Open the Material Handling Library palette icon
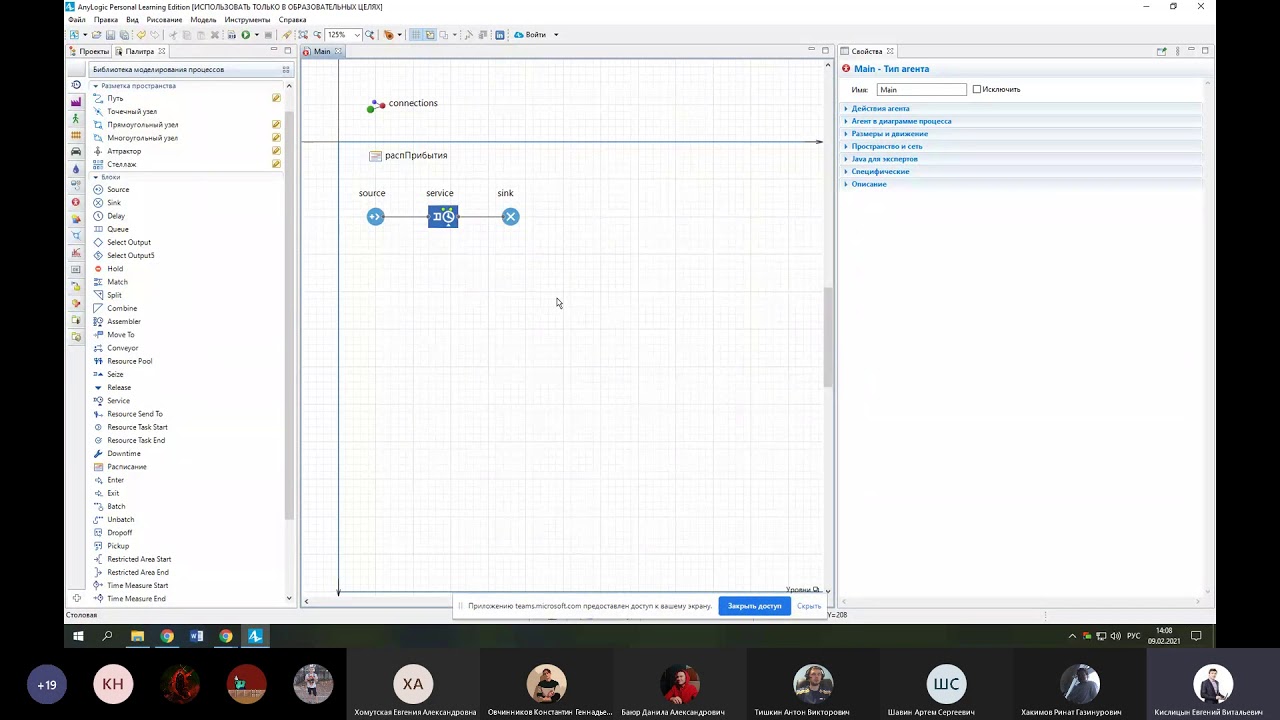 [76, 102]
